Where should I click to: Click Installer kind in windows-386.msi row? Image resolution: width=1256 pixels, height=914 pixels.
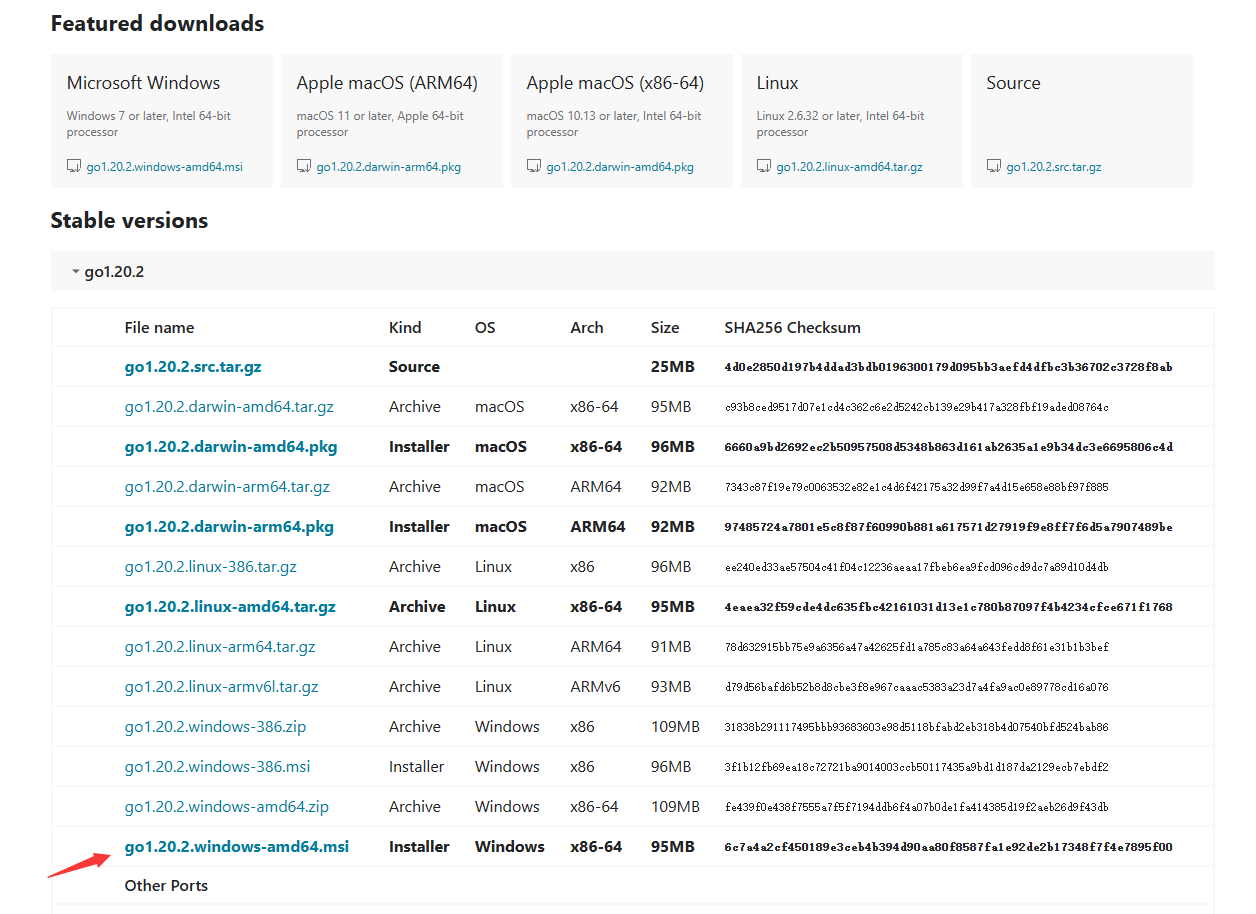coord(417,767)
